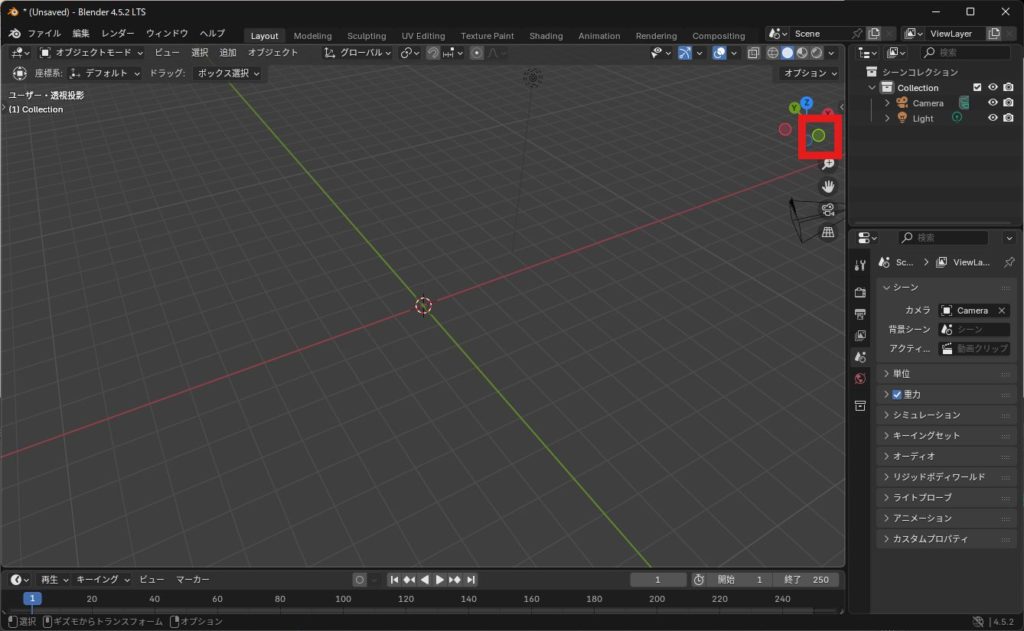Open the ファイル menu
Screen dimensions: 1024x631
point(44,33)
